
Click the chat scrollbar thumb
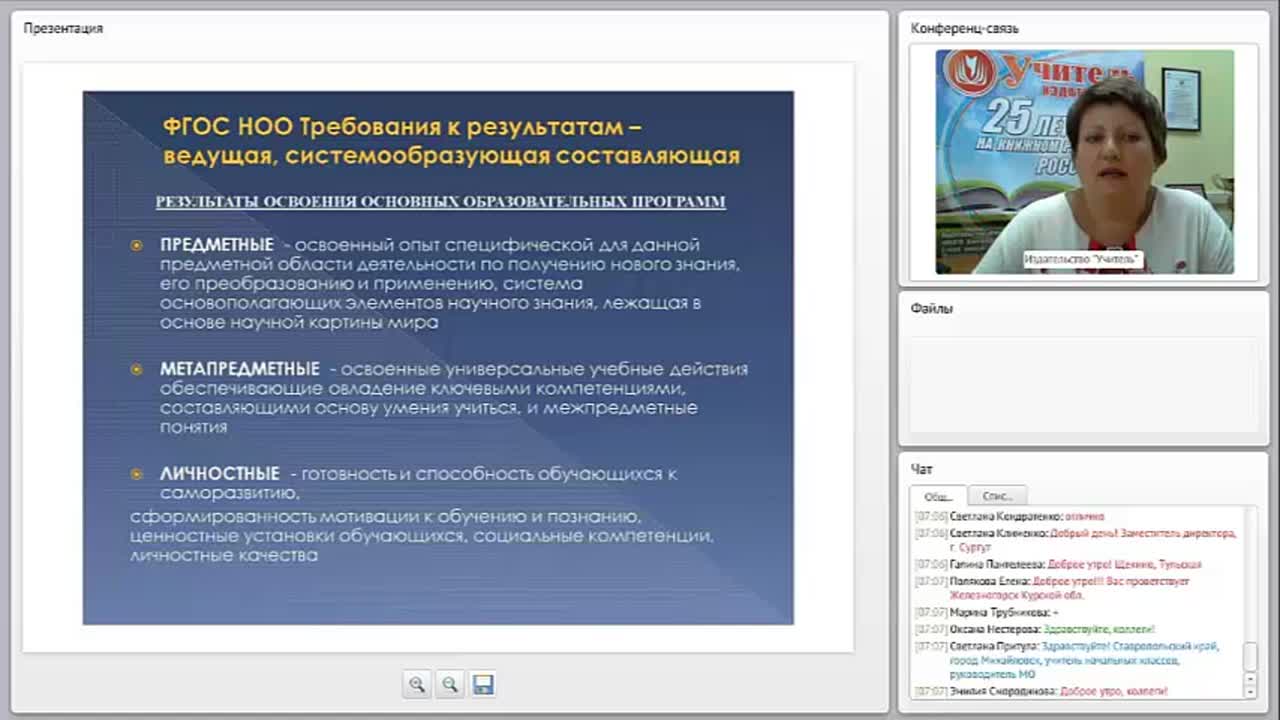1249,656
